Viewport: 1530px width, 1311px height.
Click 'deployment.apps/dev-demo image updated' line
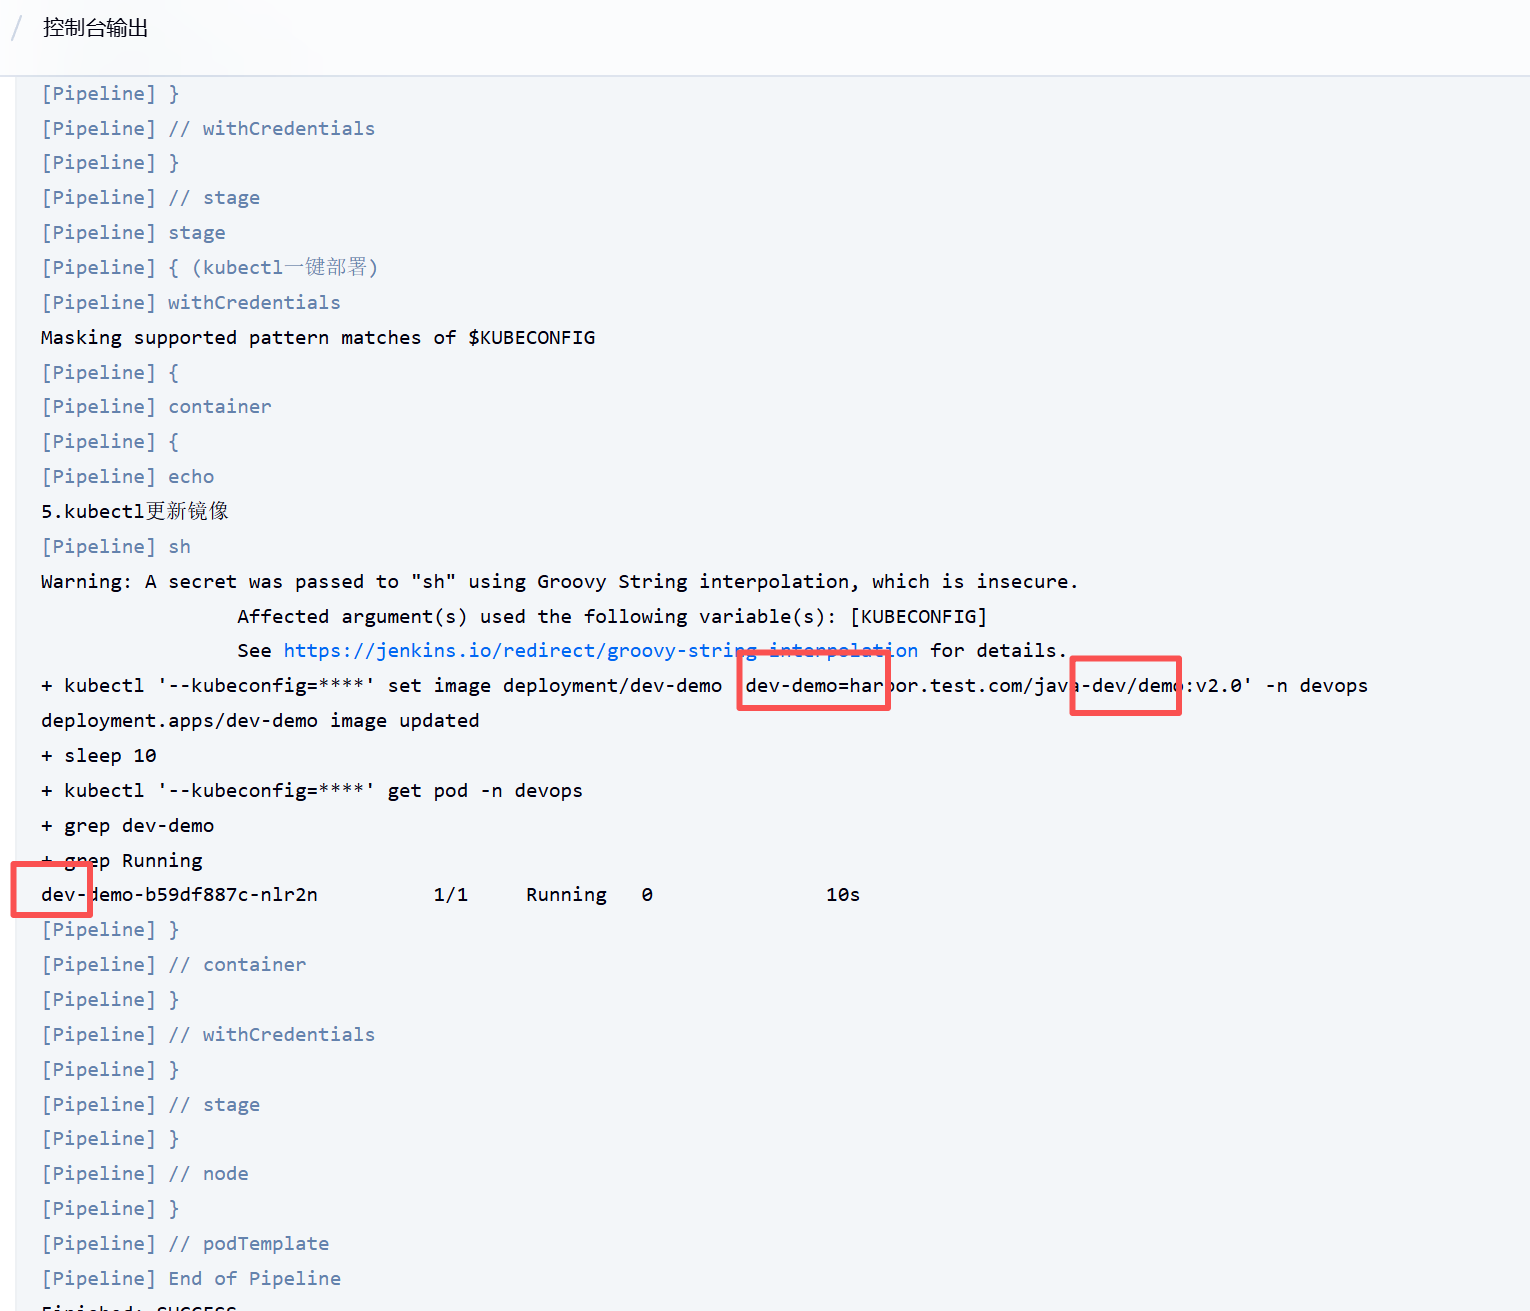click(x=260, y=721)
